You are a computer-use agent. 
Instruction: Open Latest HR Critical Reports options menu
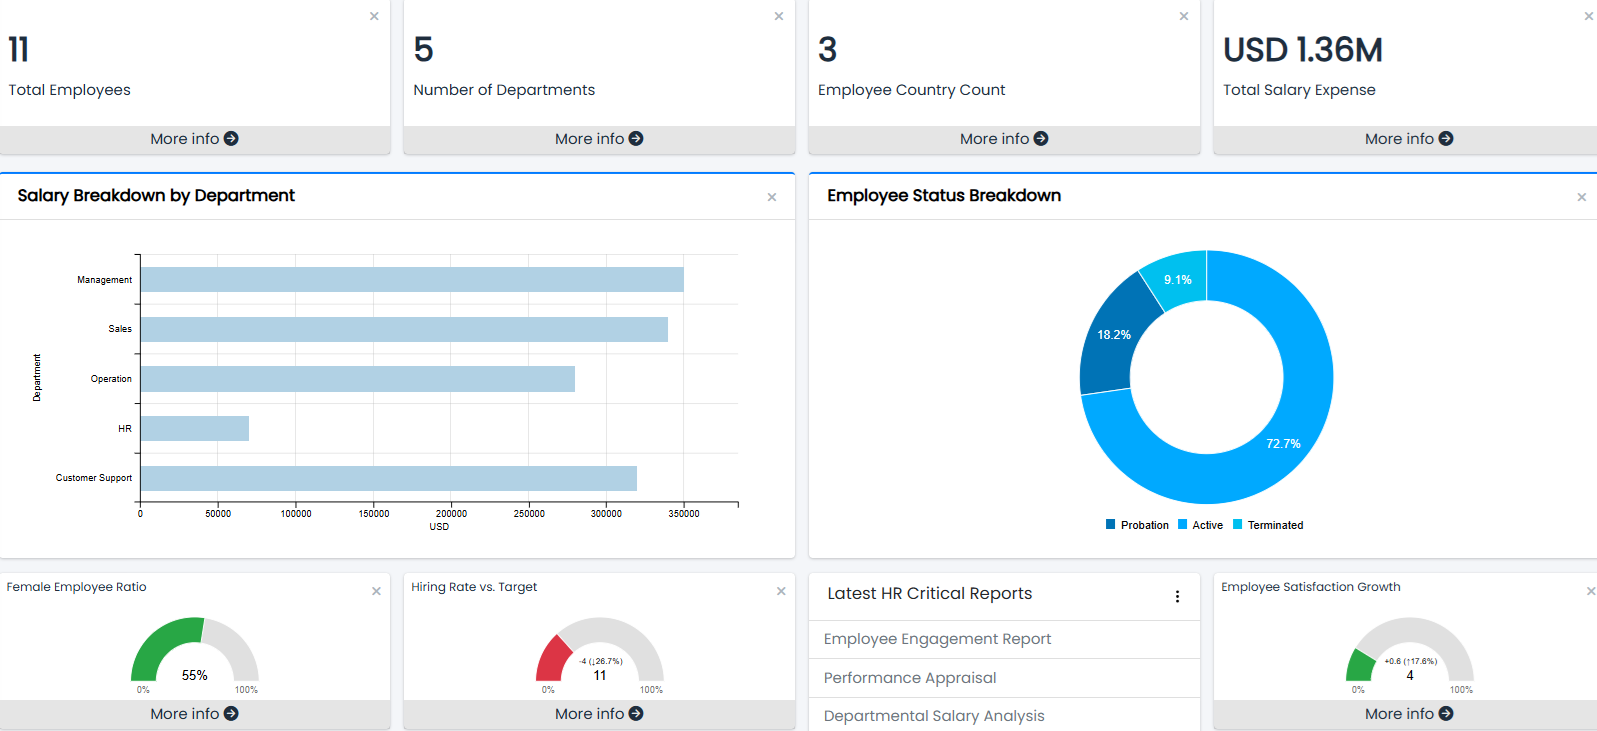[x=1177, y=596]
